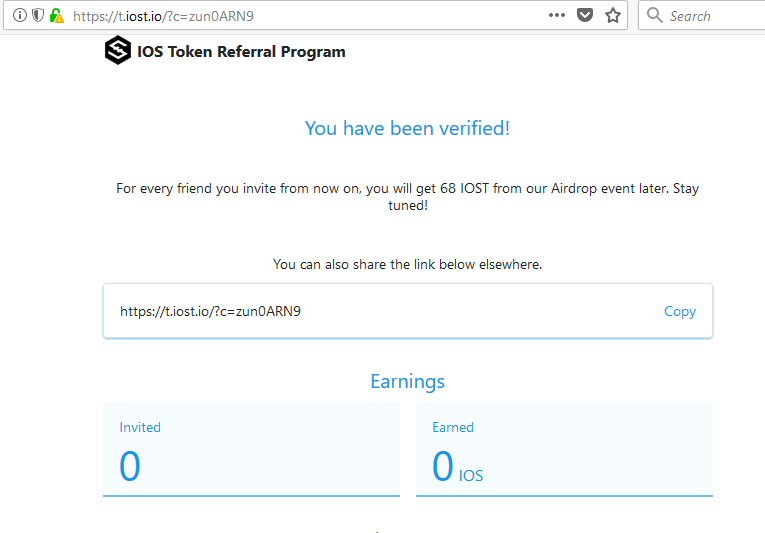Select the referral link https://t.iost.io/?c=zun0ARN9 field
This screenshot has width=765, height=533.
click(x=407, y=311)
